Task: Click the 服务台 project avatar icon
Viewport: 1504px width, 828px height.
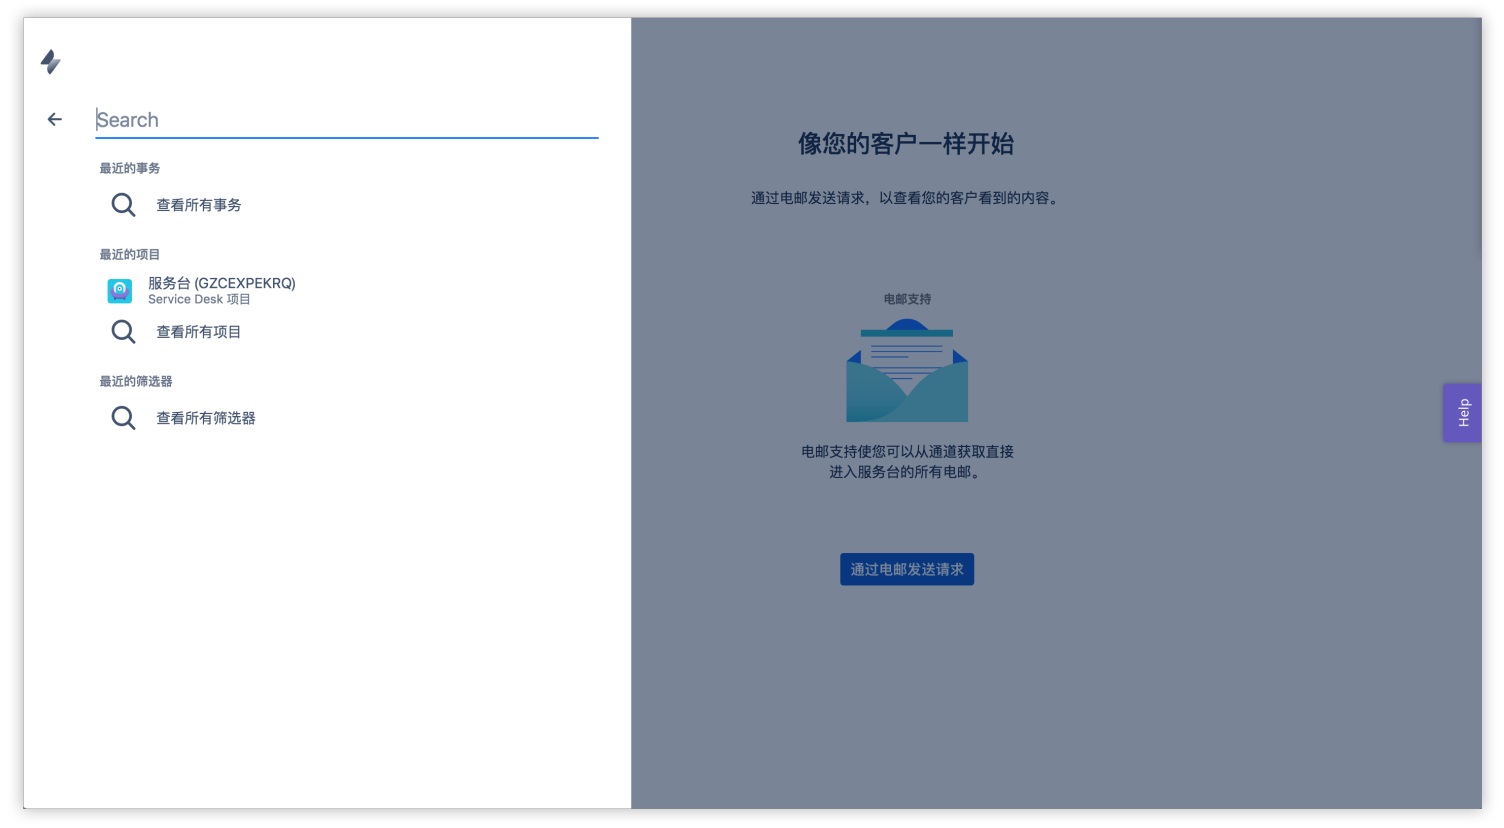Action: pyautogui.click(x=120, y=291)
